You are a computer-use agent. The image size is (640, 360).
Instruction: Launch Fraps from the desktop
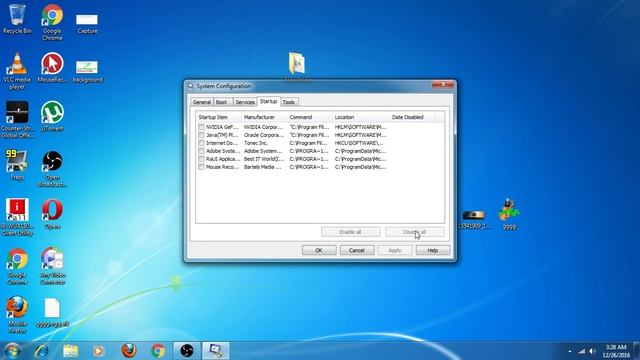tap(17, 165)
